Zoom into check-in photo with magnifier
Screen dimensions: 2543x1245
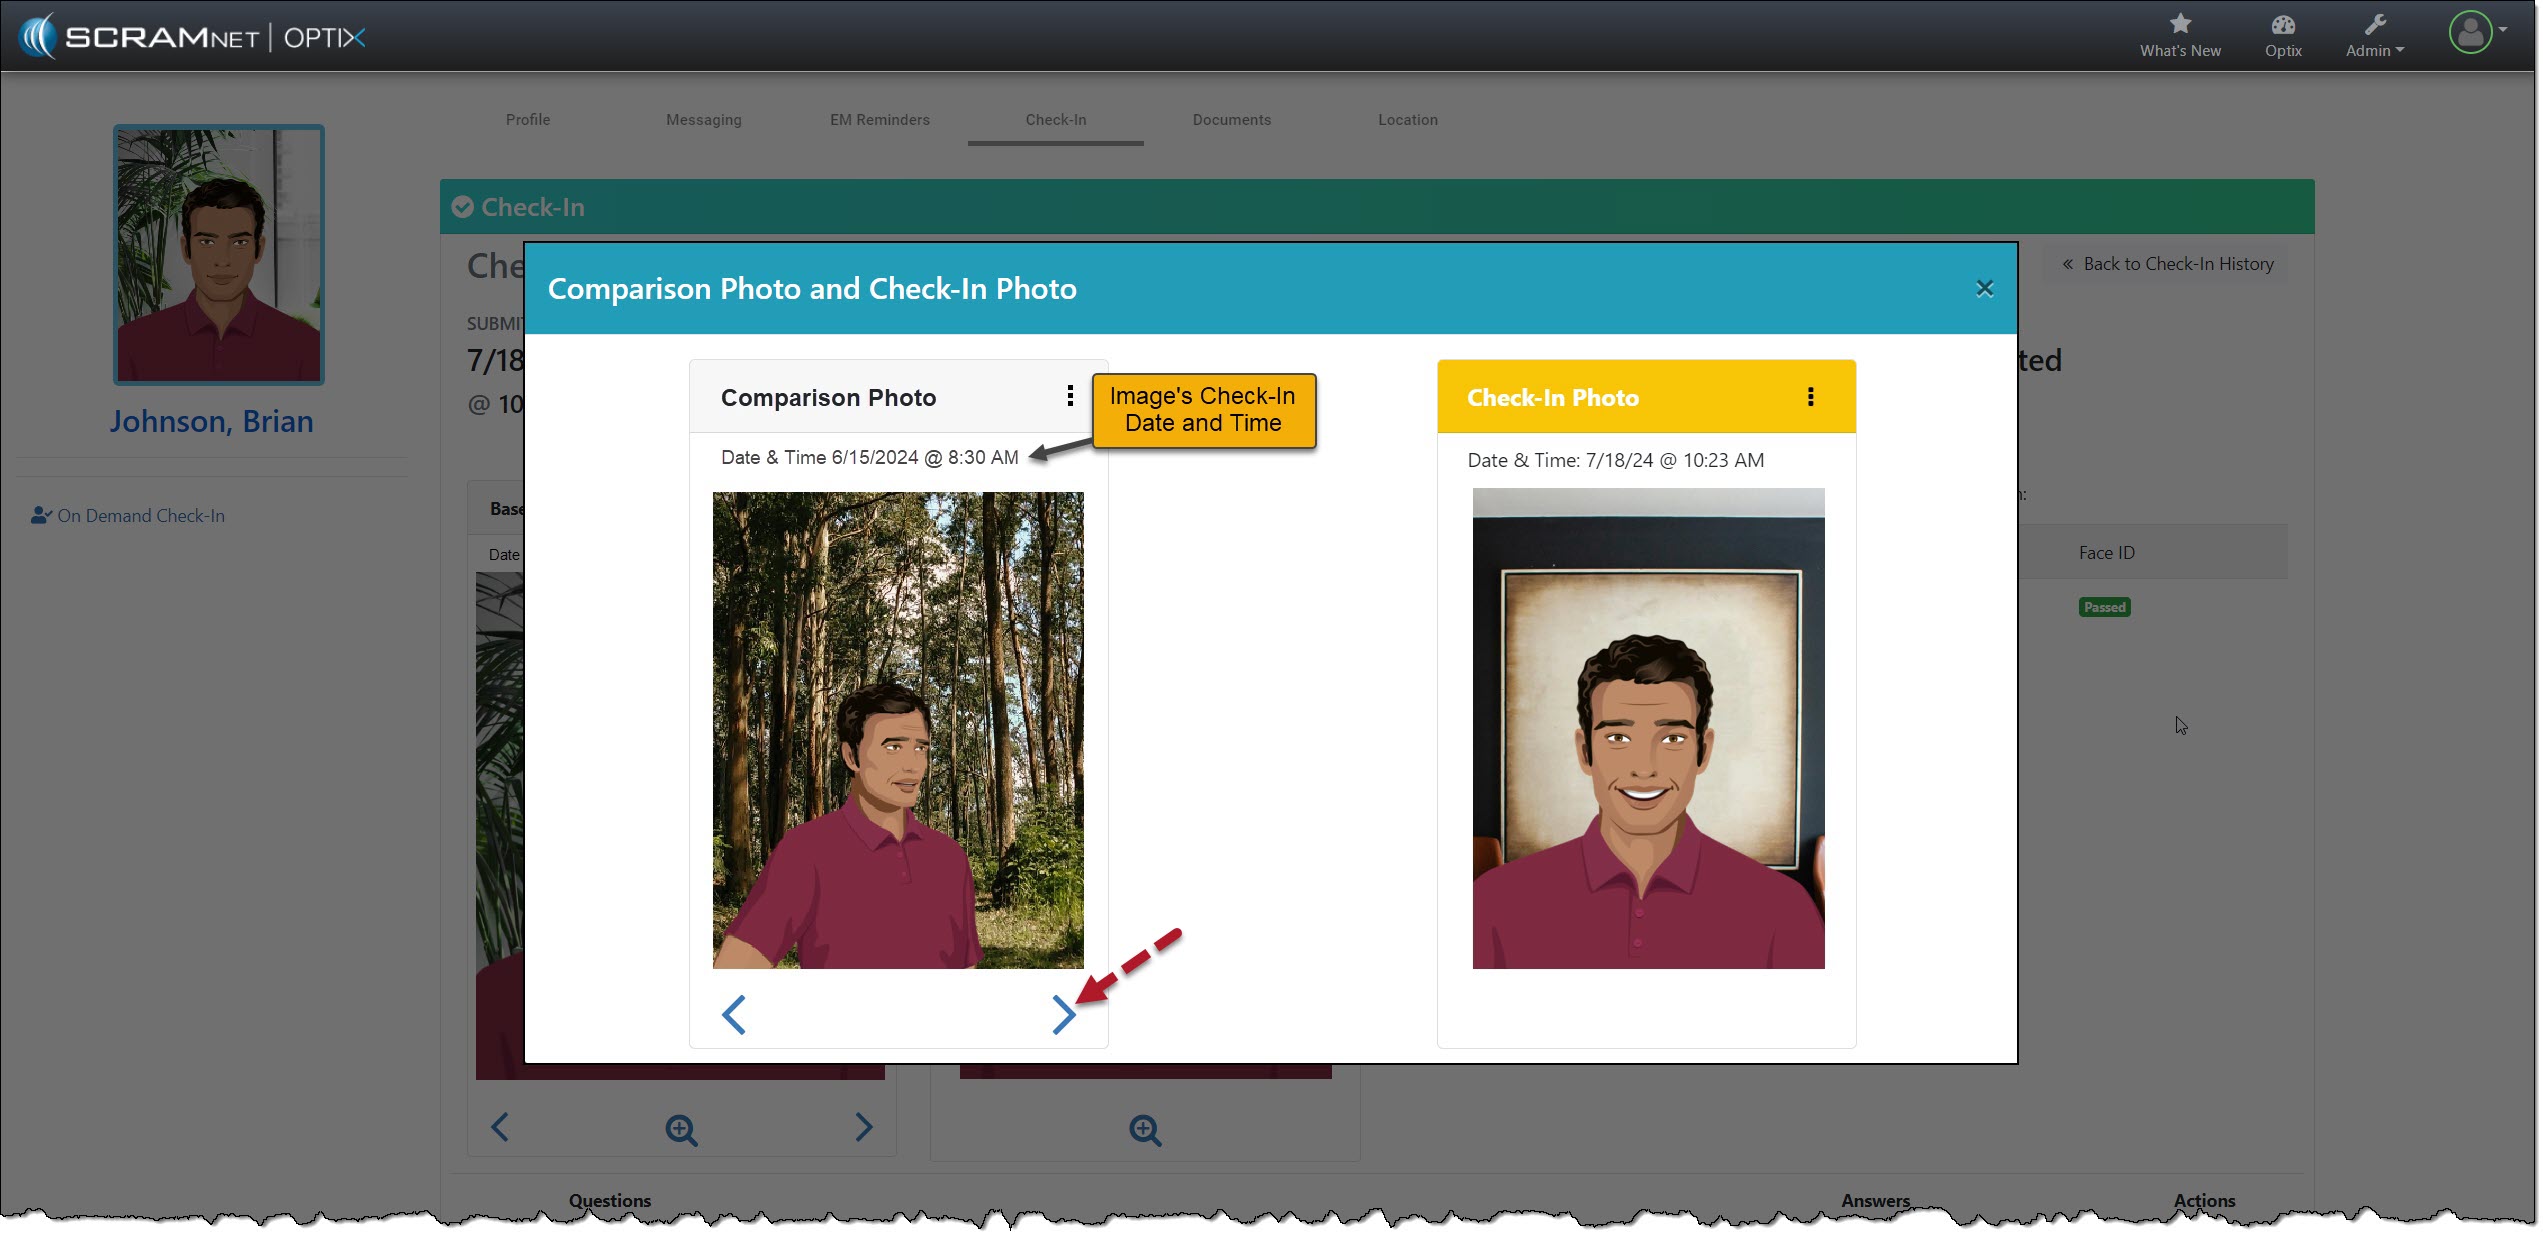pyautogui.click(x=1144, y=1130)
